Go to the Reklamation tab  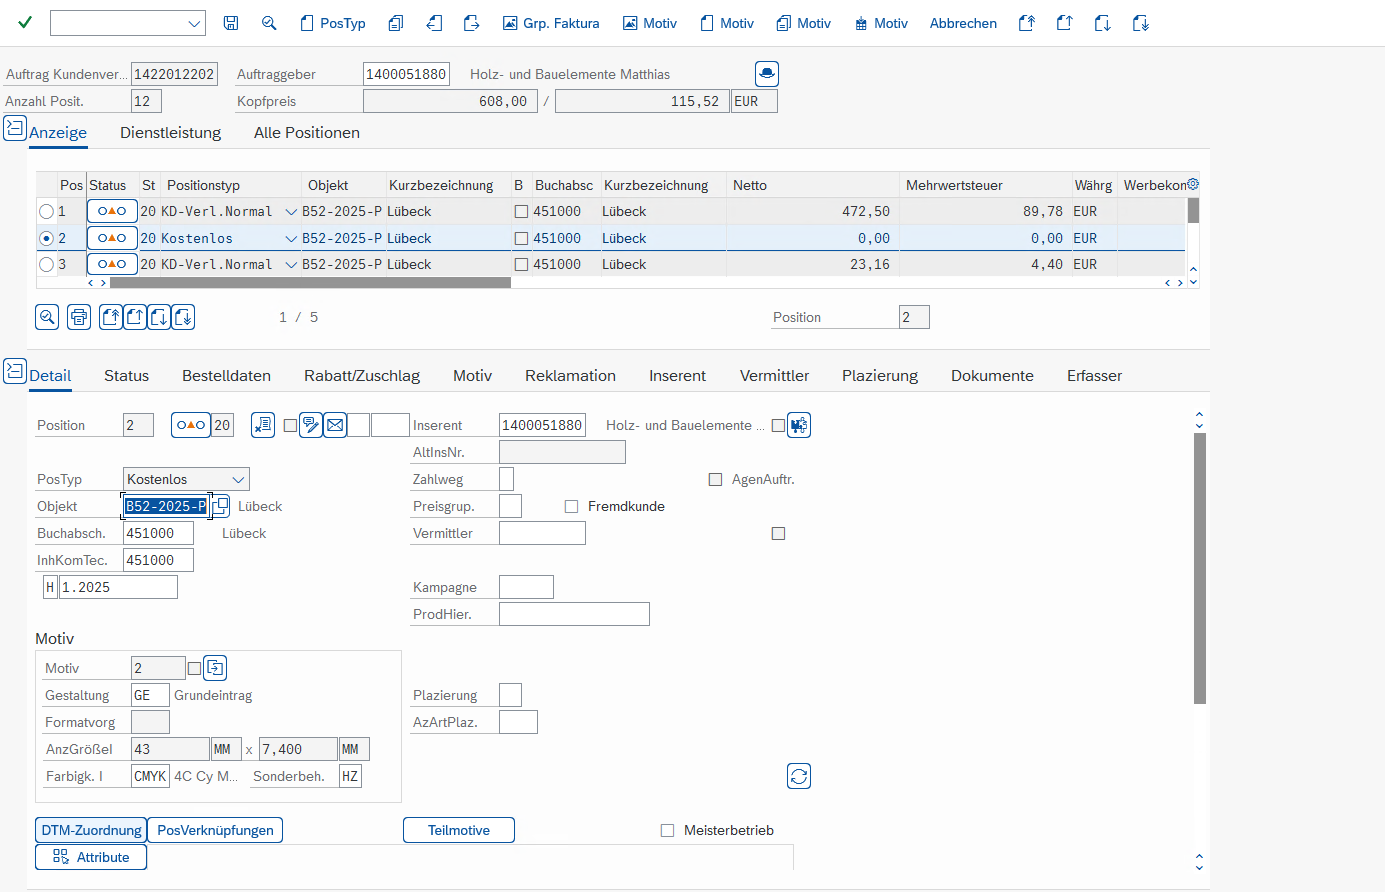click(570, 375)
